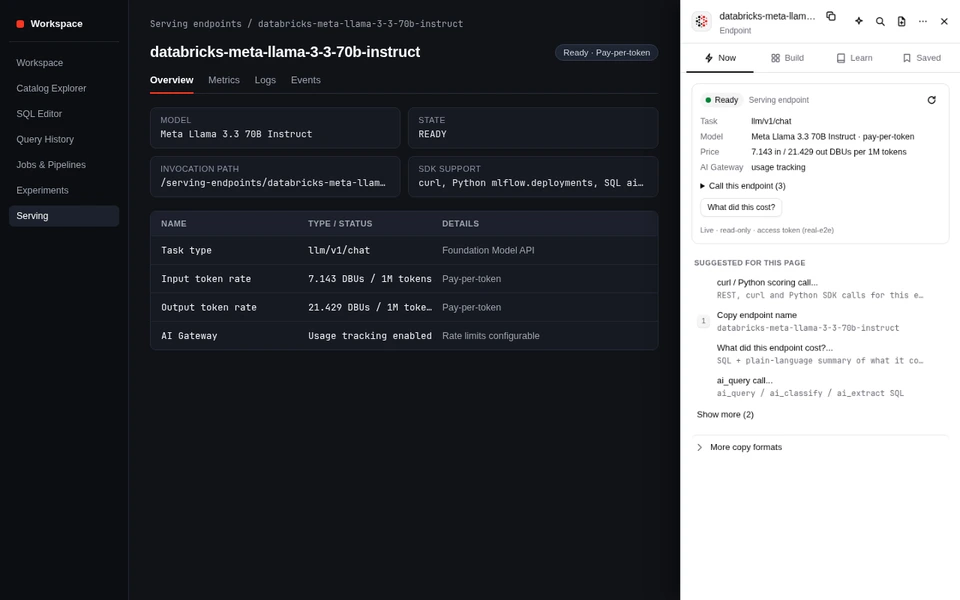This screenshot has width=960, height=600.
Task: Click 'What did this cost?' button
Action: click(741, 207)
